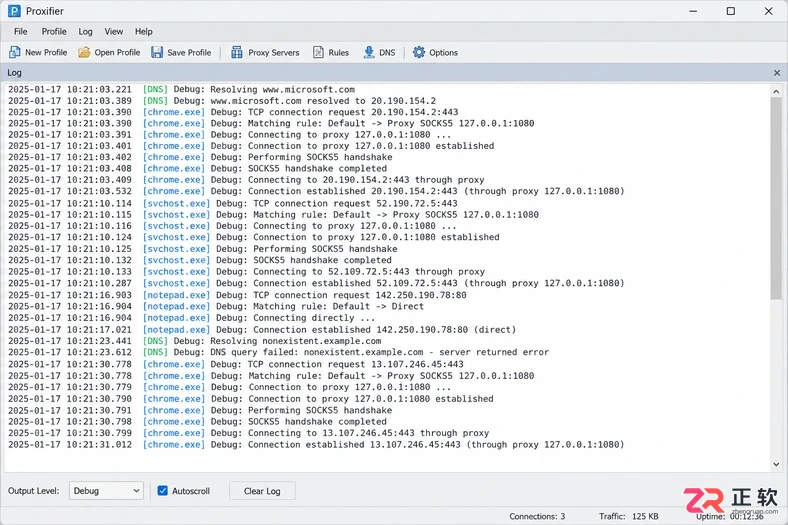788x525 pixels.
Task: Select 'Matching rule: Default -> Direct' line
Action: pyautogui.click(x=216, y=306)
